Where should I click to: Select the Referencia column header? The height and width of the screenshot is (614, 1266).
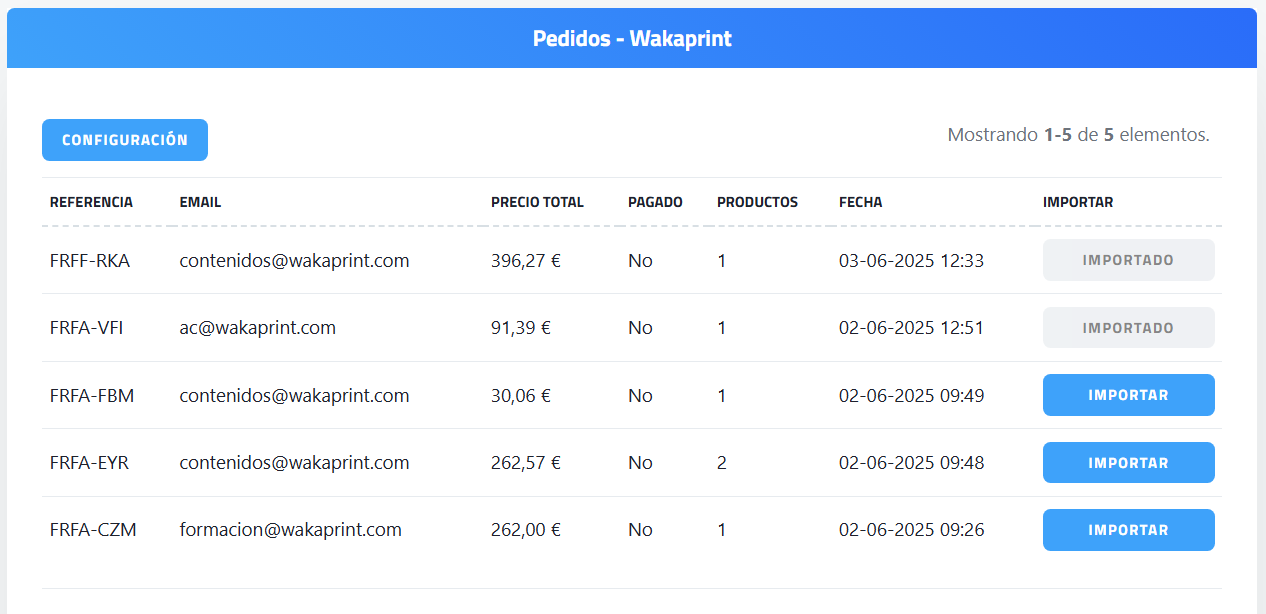91,202
